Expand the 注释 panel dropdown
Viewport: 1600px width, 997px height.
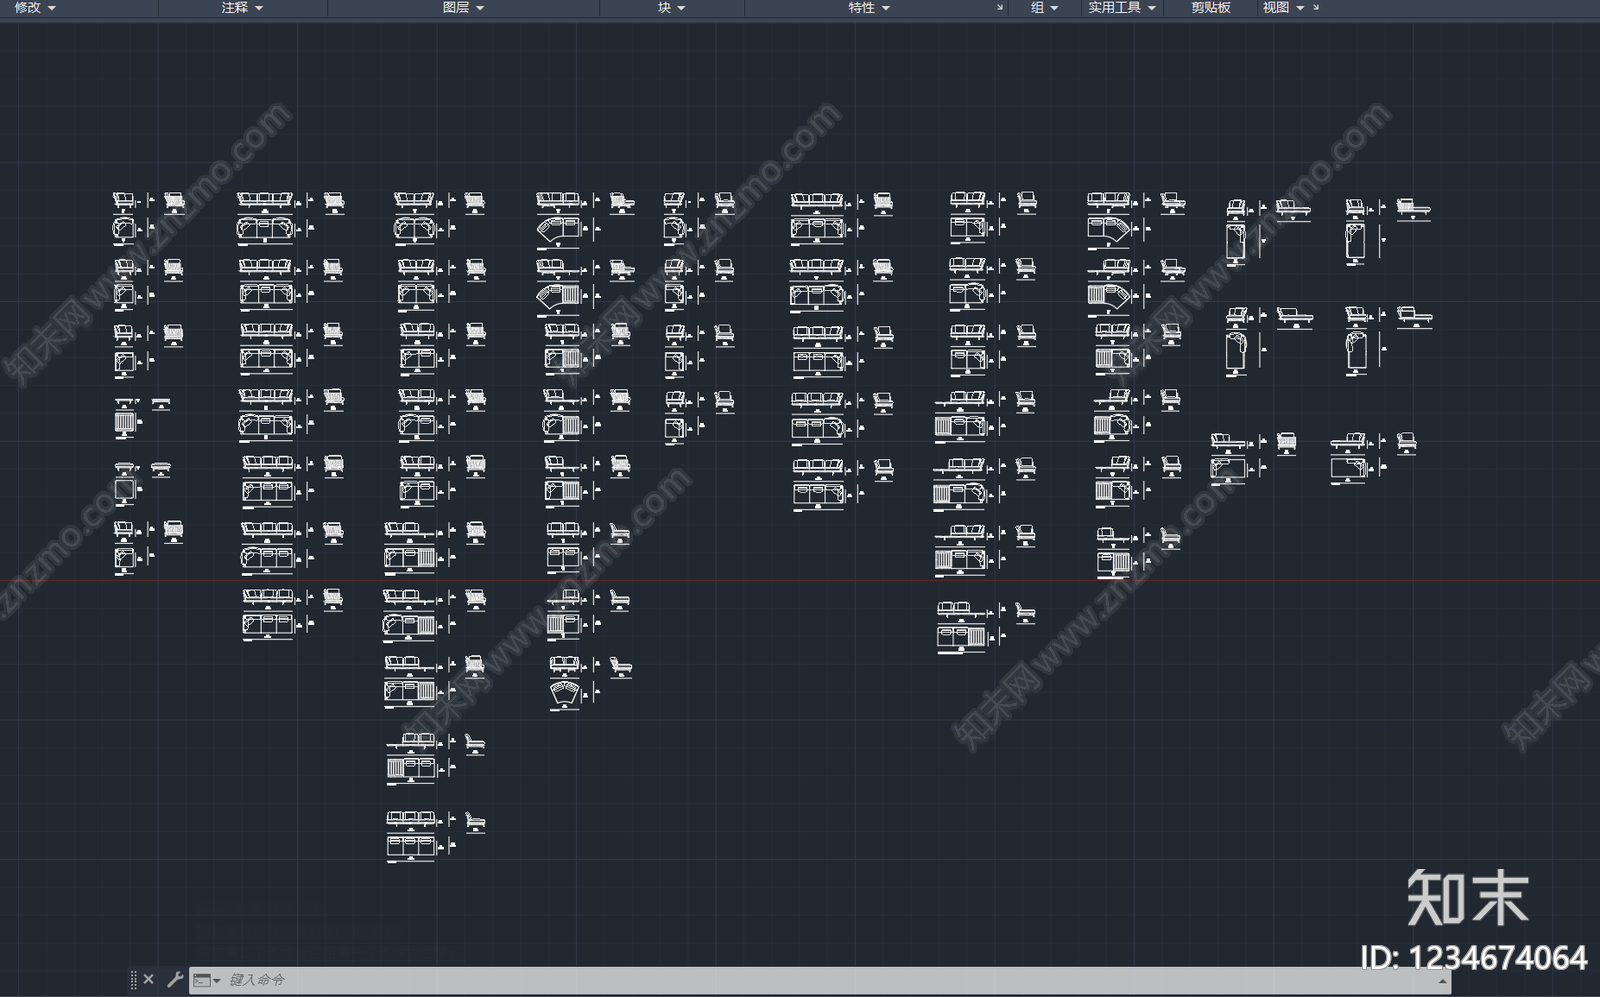242,7
